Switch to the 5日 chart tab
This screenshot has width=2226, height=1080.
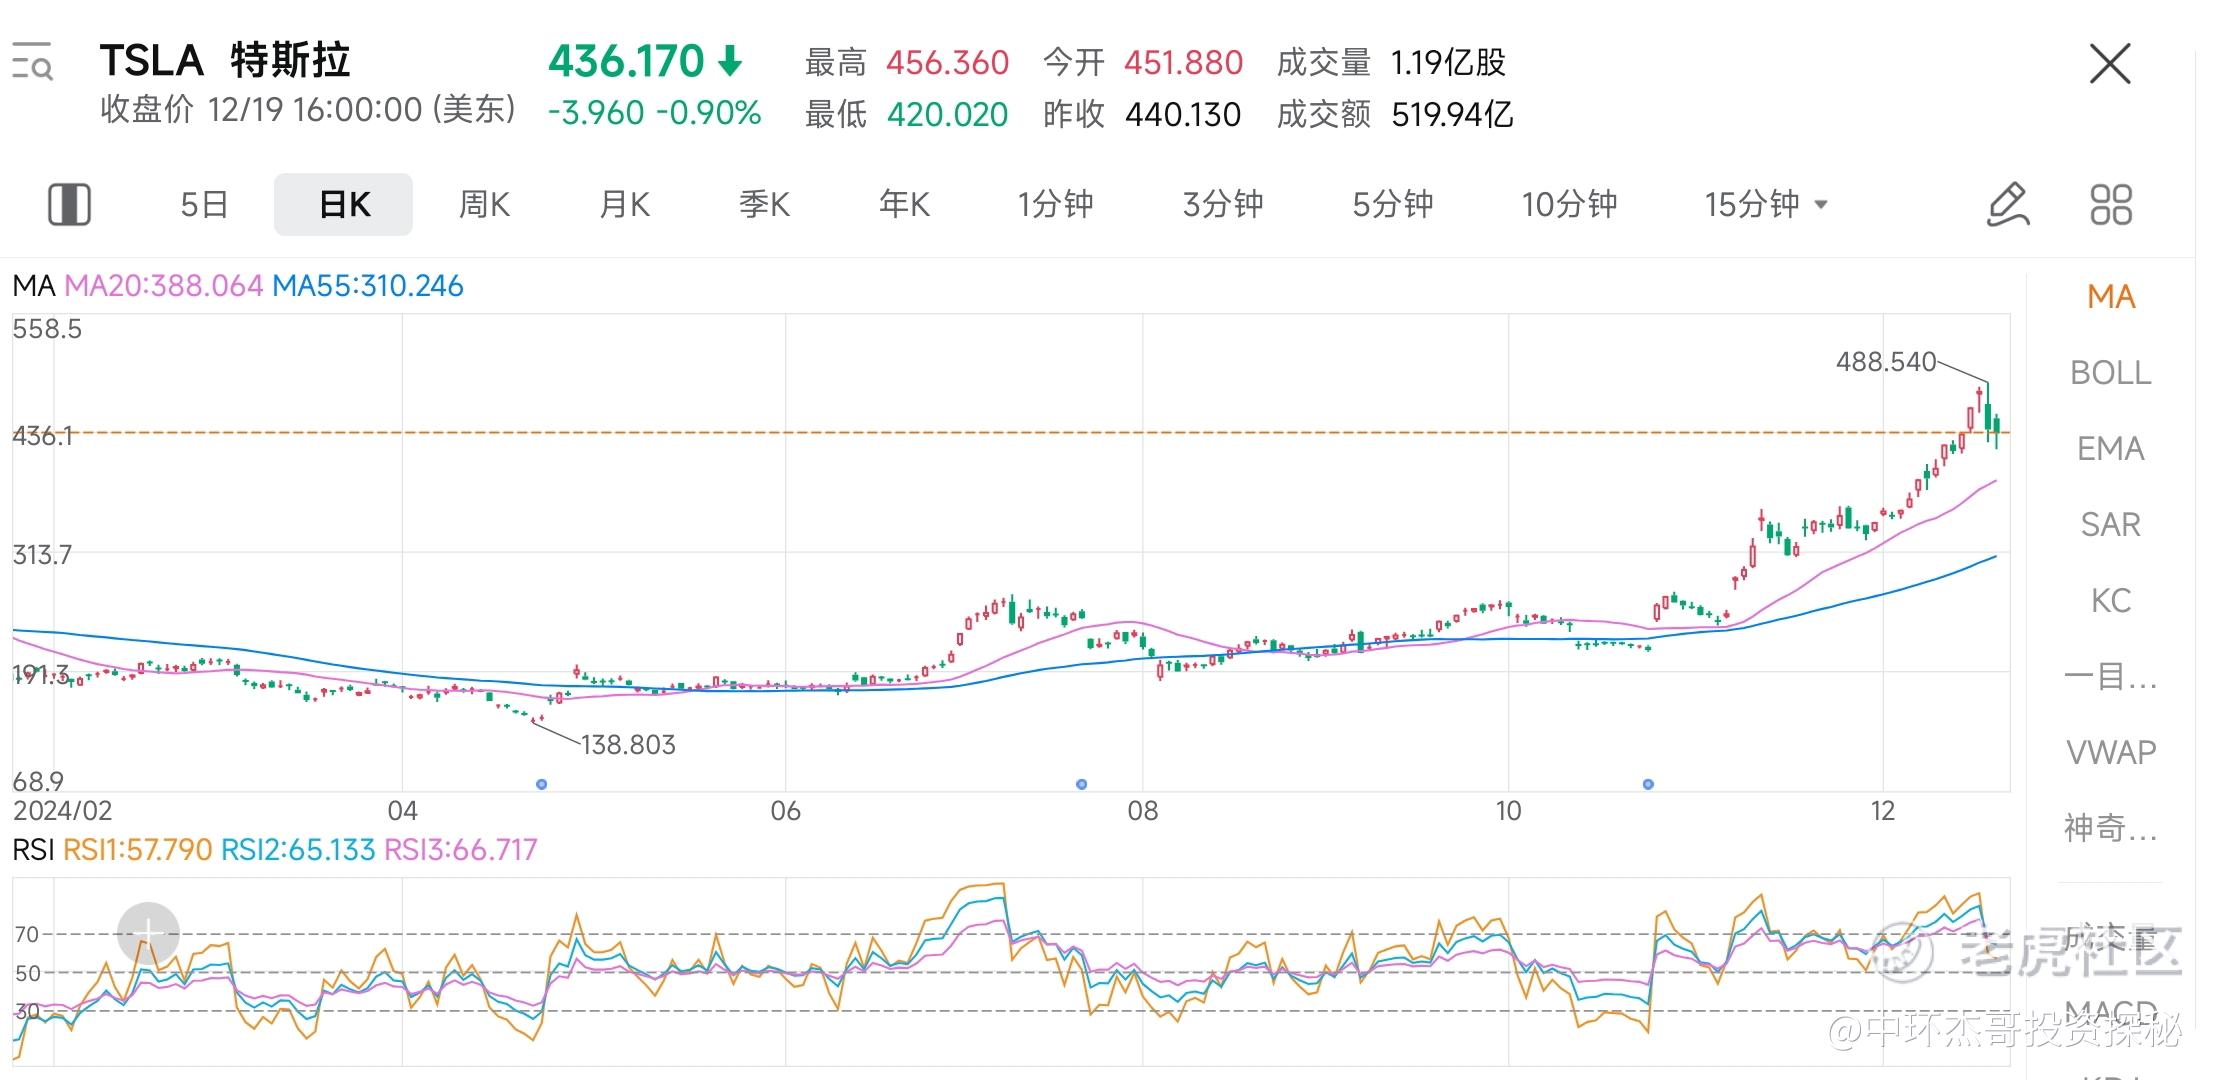coord(204,205)
